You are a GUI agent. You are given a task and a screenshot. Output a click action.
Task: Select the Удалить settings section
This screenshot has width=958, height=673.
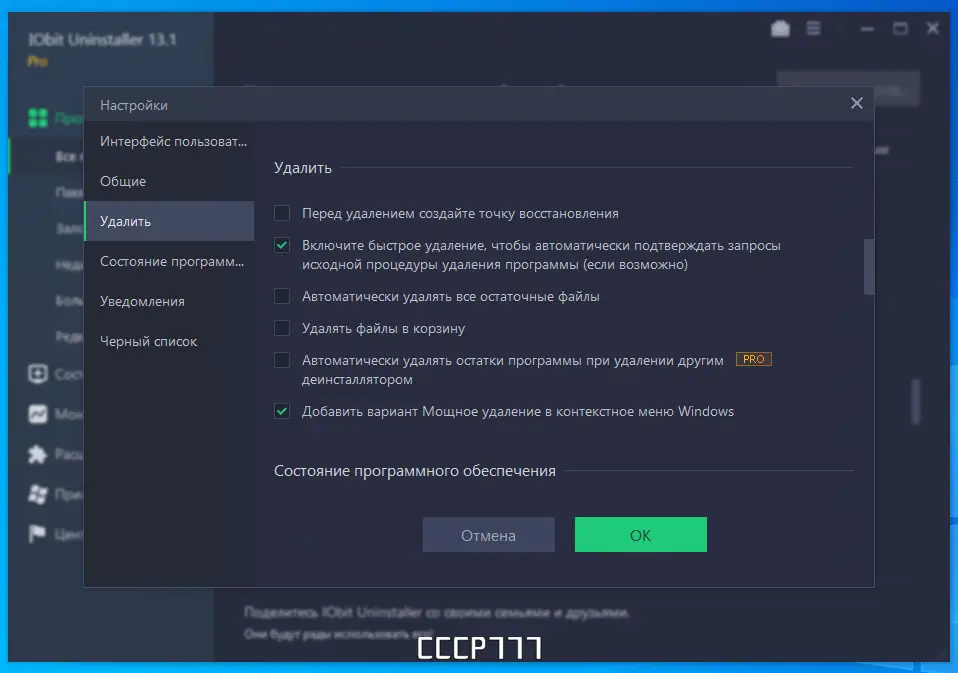click(x=169, y=221)
